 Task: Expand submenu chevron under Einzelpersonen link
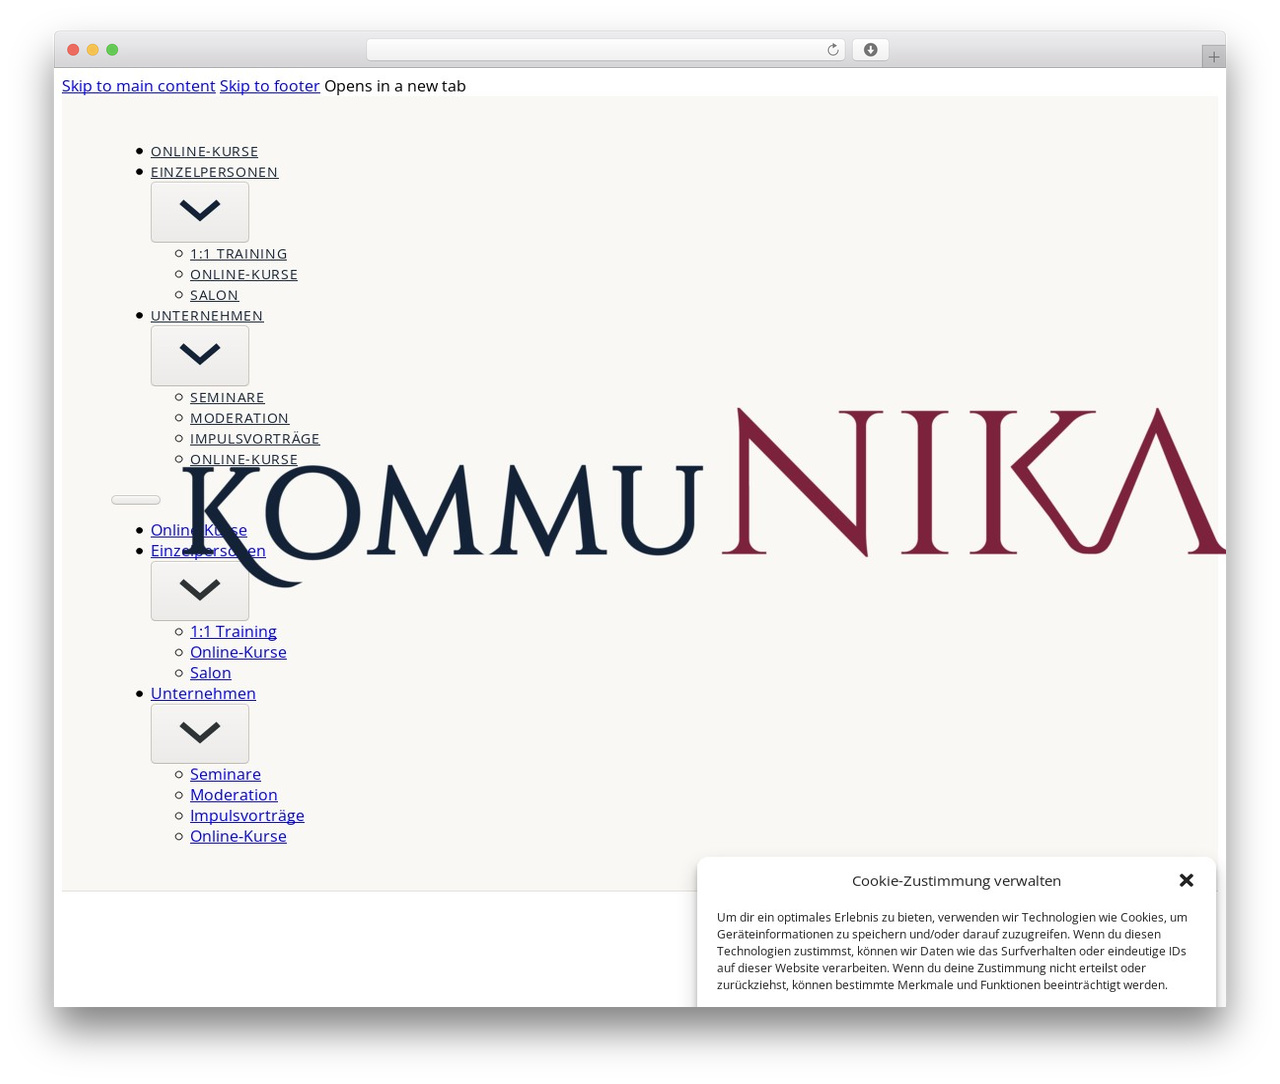click(x=200, y=591)
